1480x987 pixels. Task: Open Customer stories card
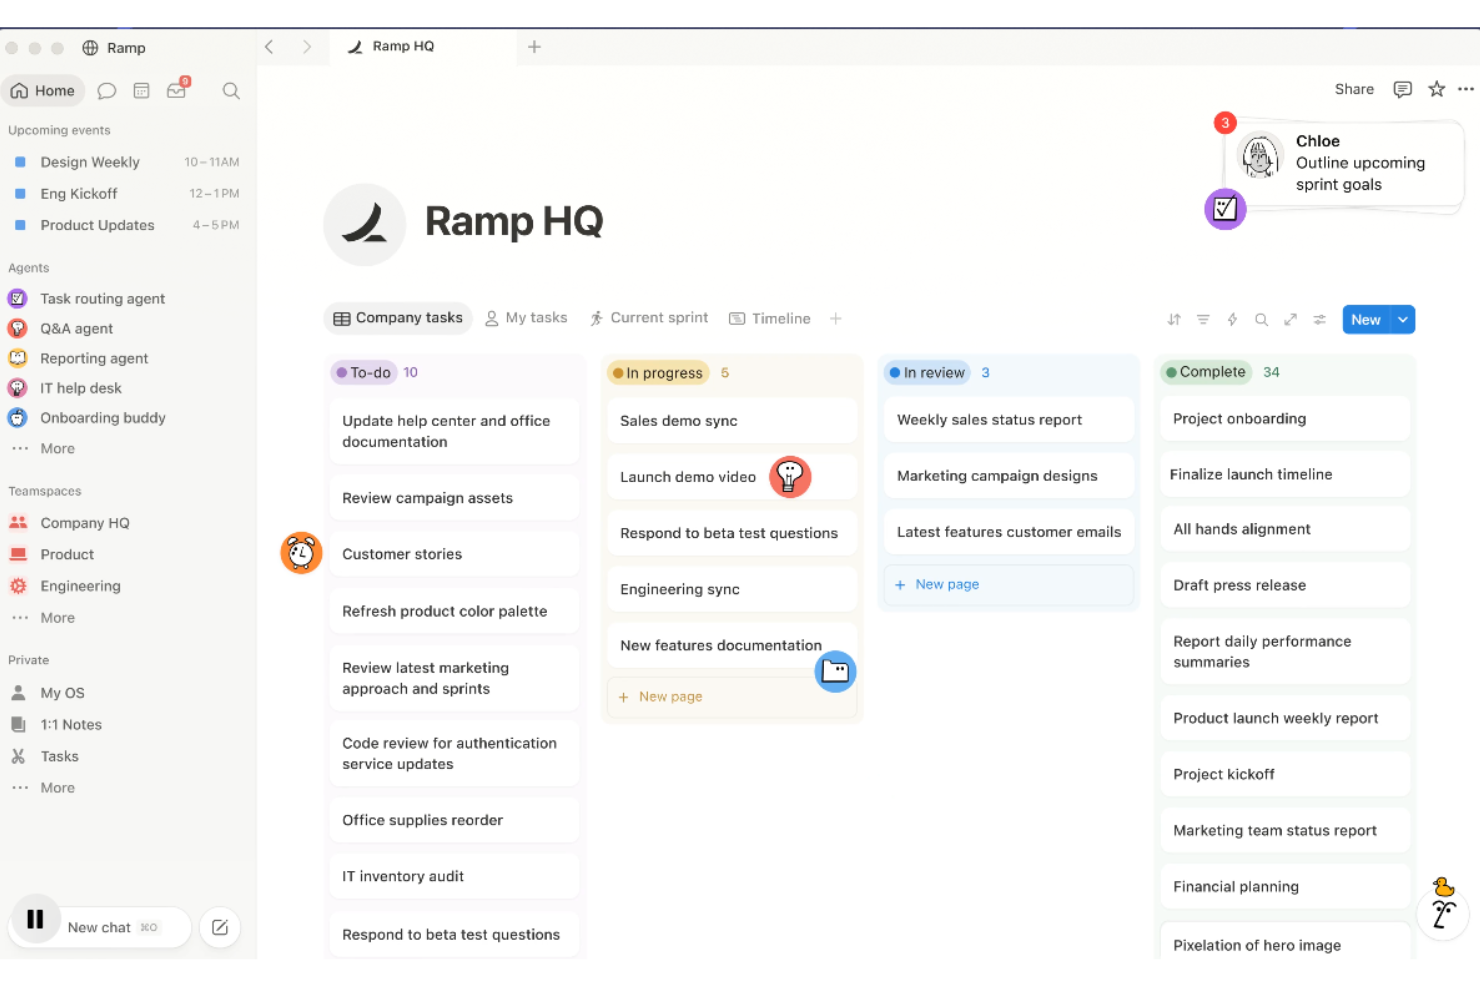[x=454, y=554]
